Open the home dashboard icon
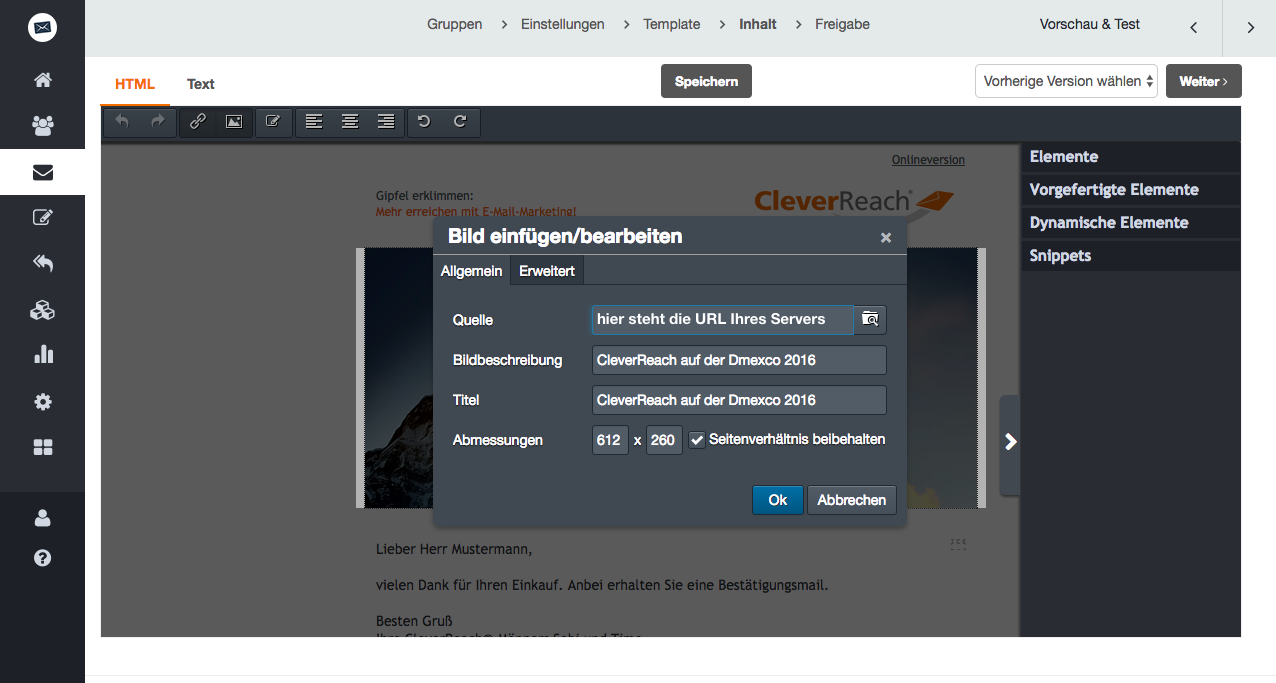Screen dimensions: 1276x683 (42, 80)
